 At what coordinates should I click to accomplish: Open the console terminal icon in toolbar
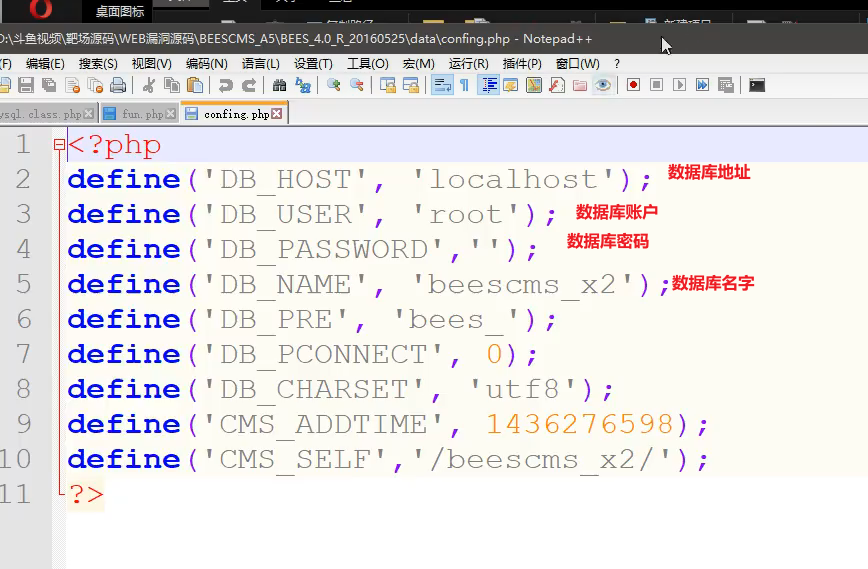(x=757, y=86)
